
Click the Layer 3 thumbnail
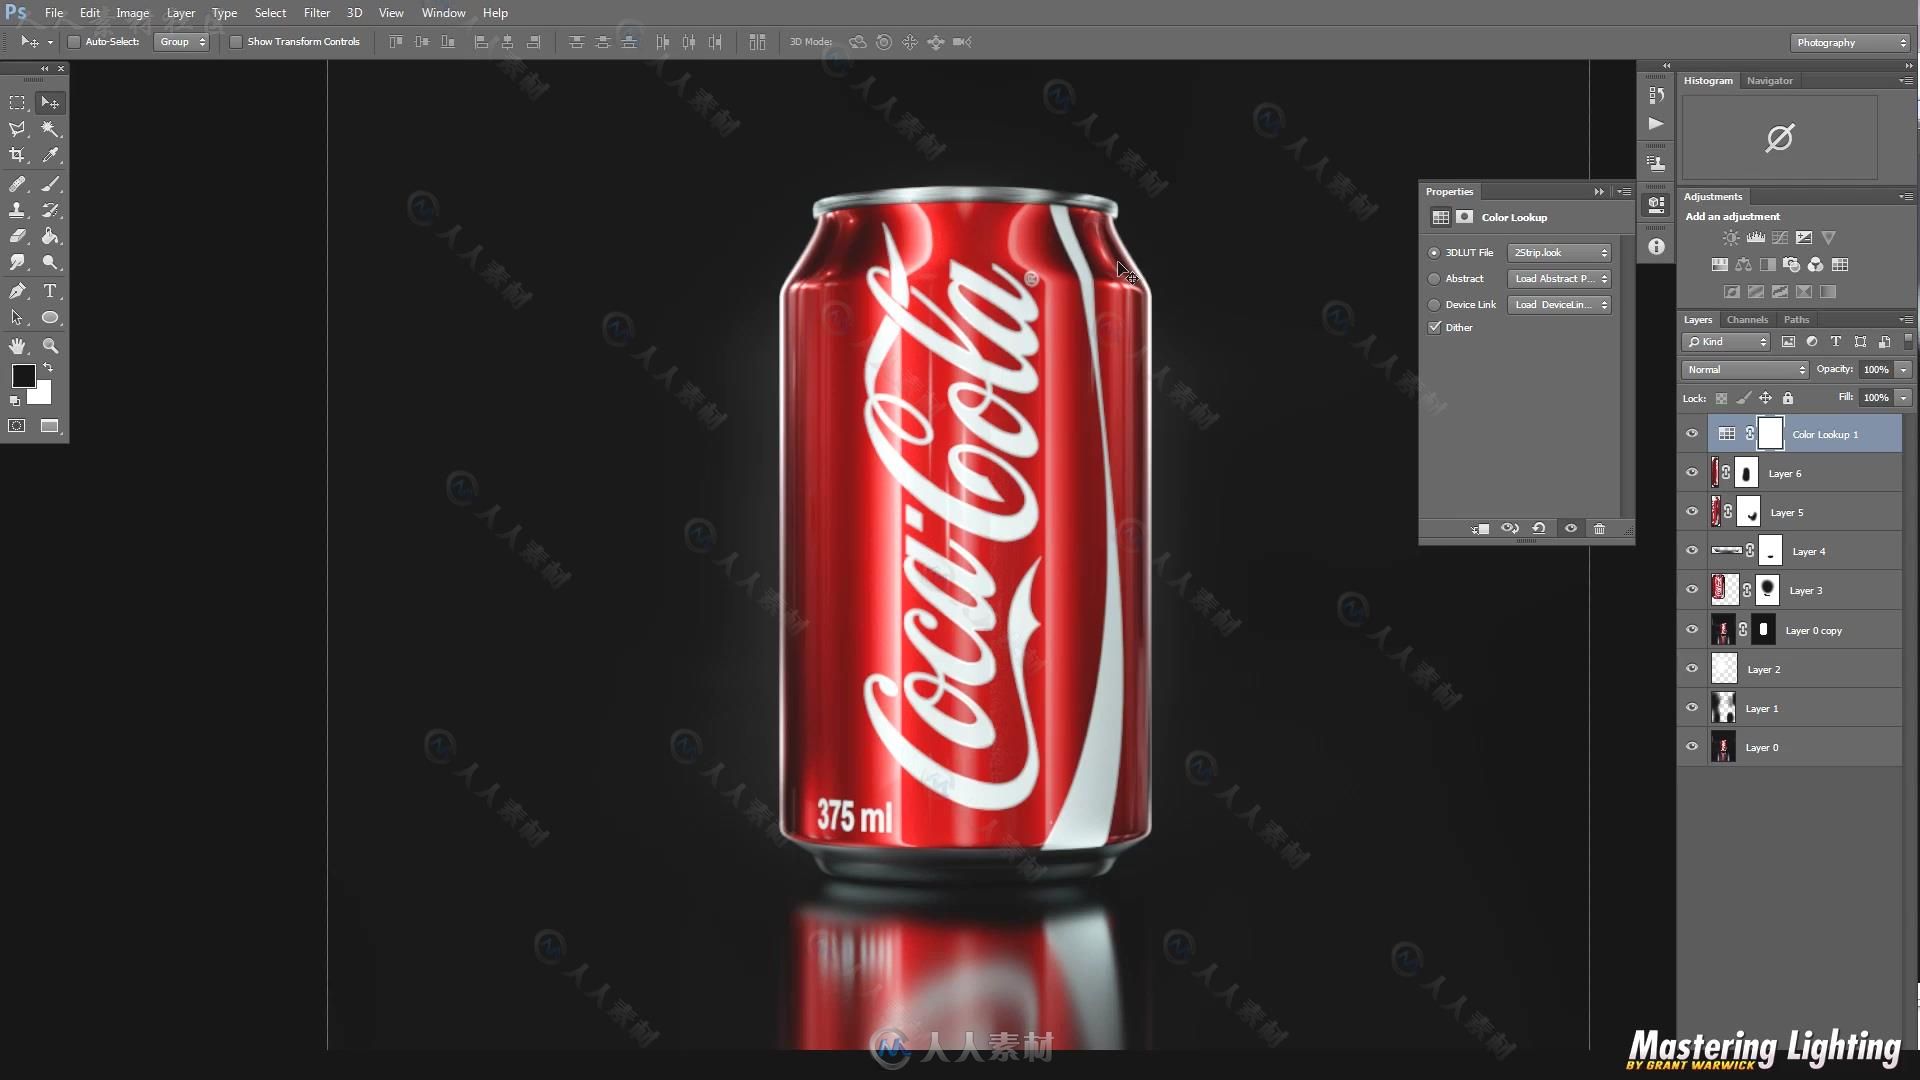click(x=1725, y=589)
